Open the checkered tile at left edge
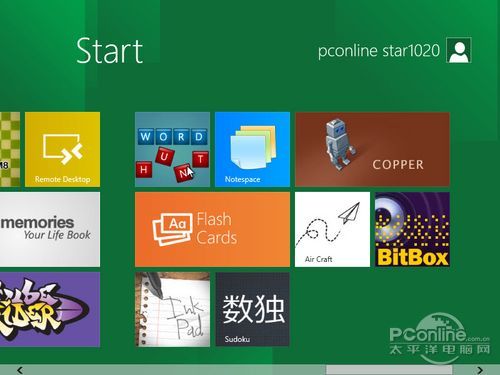Screen dimensions: 500x375 point(10,149)
